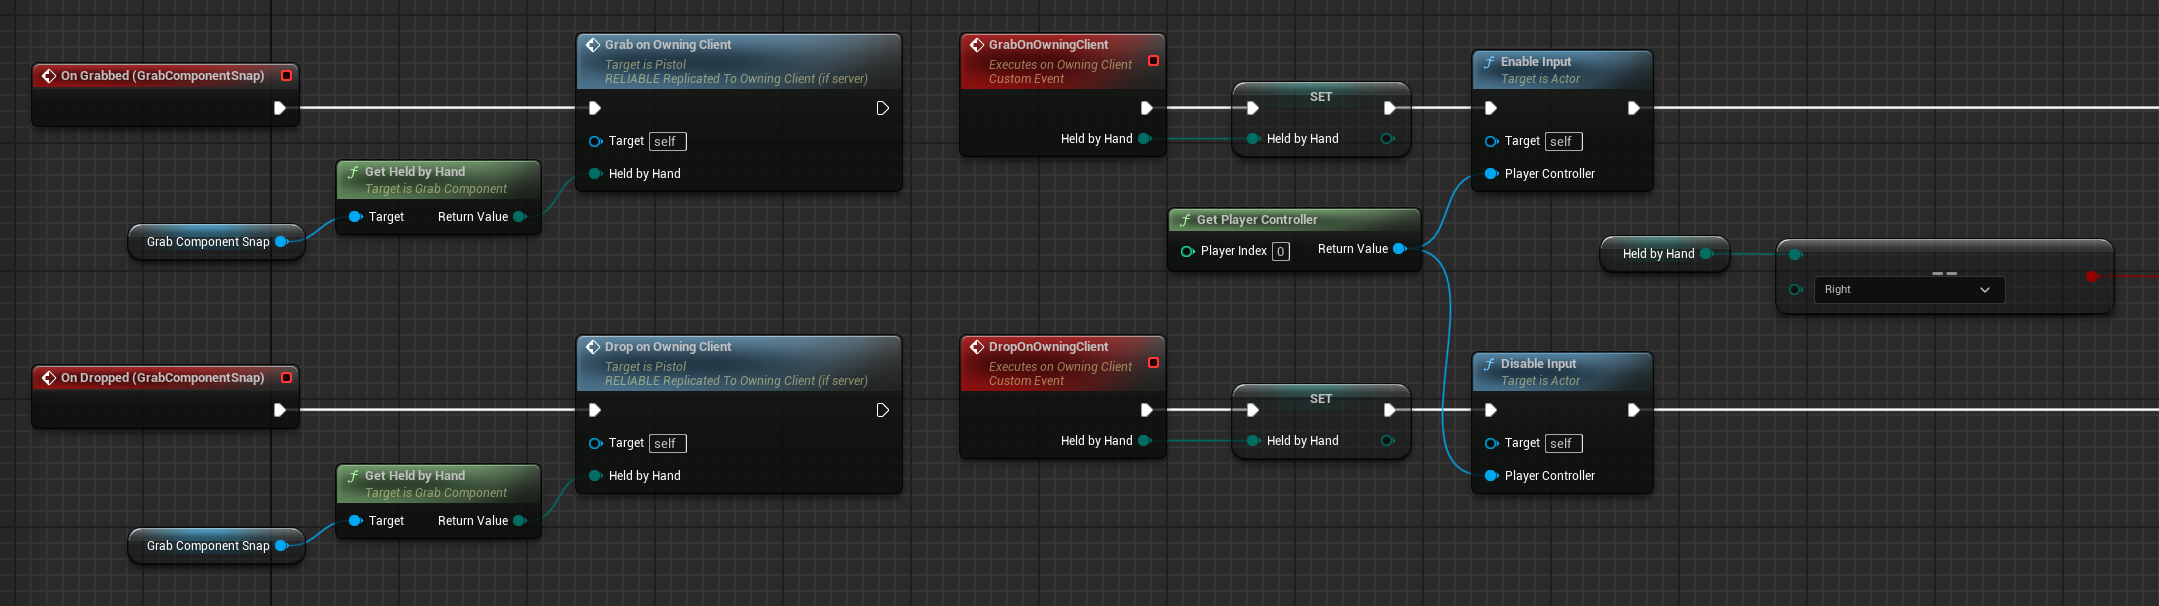The height and width of the screenshot is (606, 2159).
Task: Click exec output of SET node before Enable Input
Action: 1389,108
